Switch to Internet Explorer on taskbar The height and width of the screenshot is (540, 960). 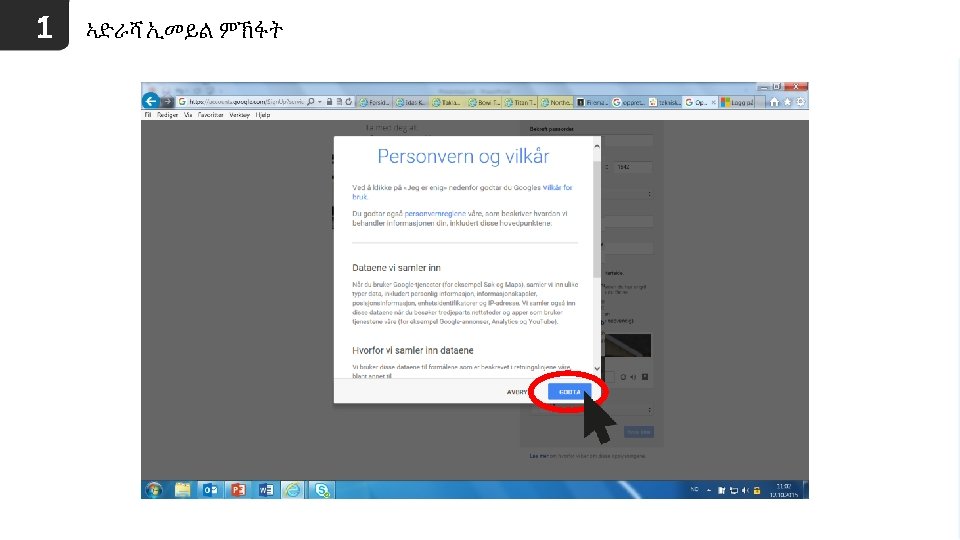point(293,490)
